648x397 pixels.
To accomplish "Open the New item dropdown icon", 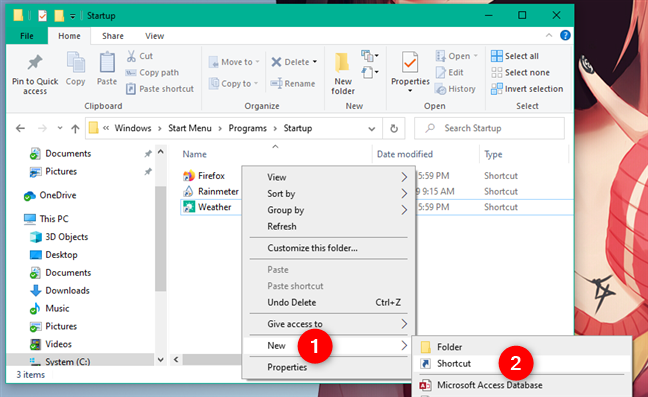I will click(370, 55).
